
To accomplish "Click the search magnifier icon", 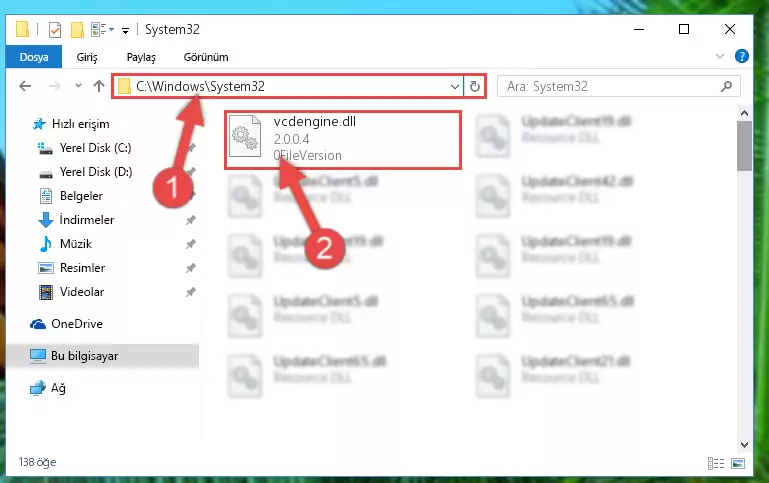I will [x=726, y=86].
